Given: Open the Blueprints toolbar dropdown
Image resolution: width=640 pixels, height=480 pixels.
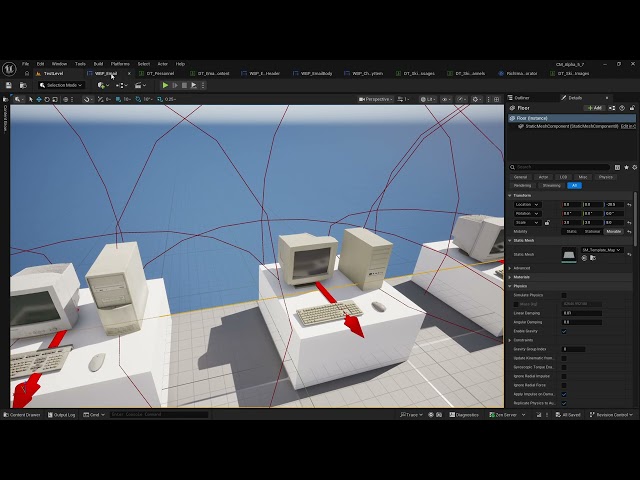Looking at the screenshot, I should 121,85.
